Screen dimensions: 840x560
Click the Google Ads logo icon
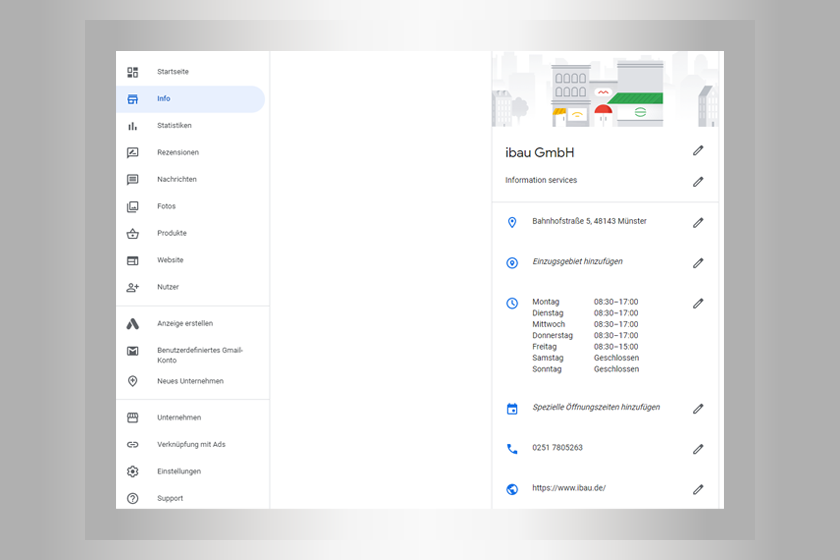[x=132, y=324]
